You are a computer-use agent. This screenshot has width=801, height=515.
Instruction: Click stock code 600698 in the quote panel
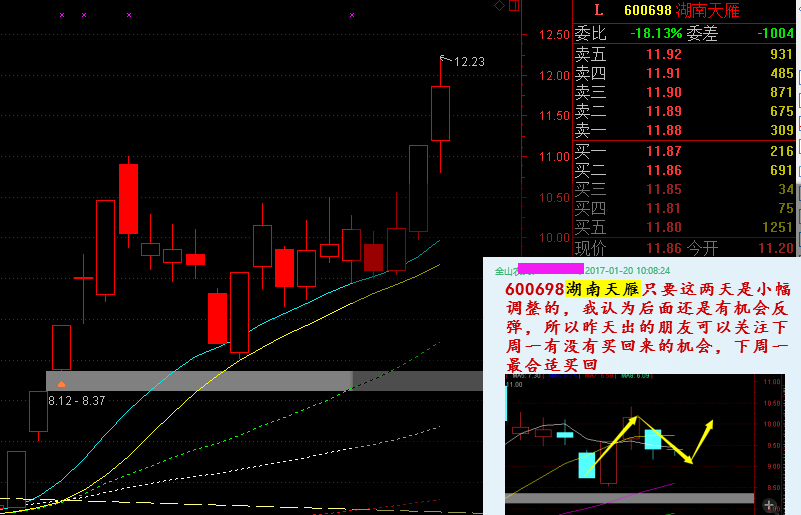coord(647,11)
